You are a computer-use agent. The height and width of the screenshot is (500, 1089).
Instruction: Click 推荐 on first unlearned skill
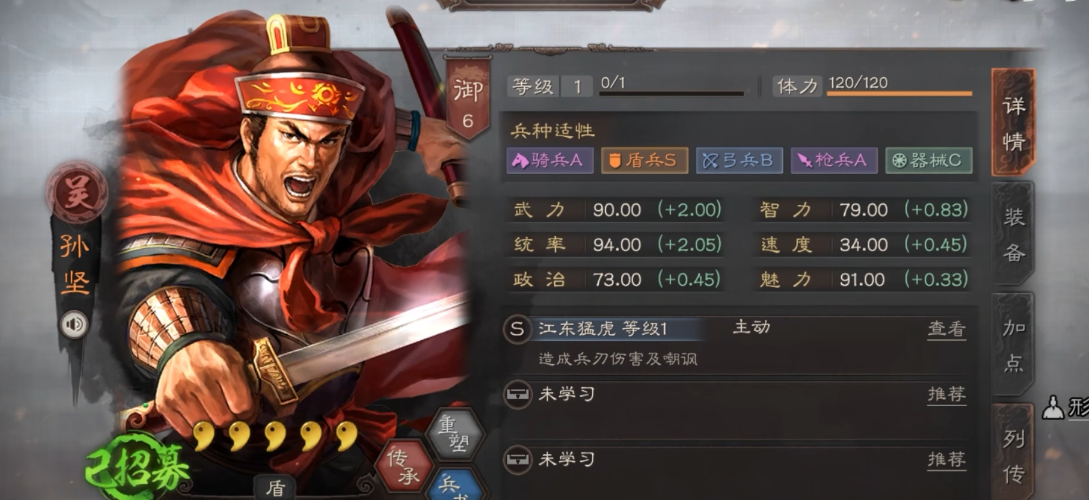947,394
